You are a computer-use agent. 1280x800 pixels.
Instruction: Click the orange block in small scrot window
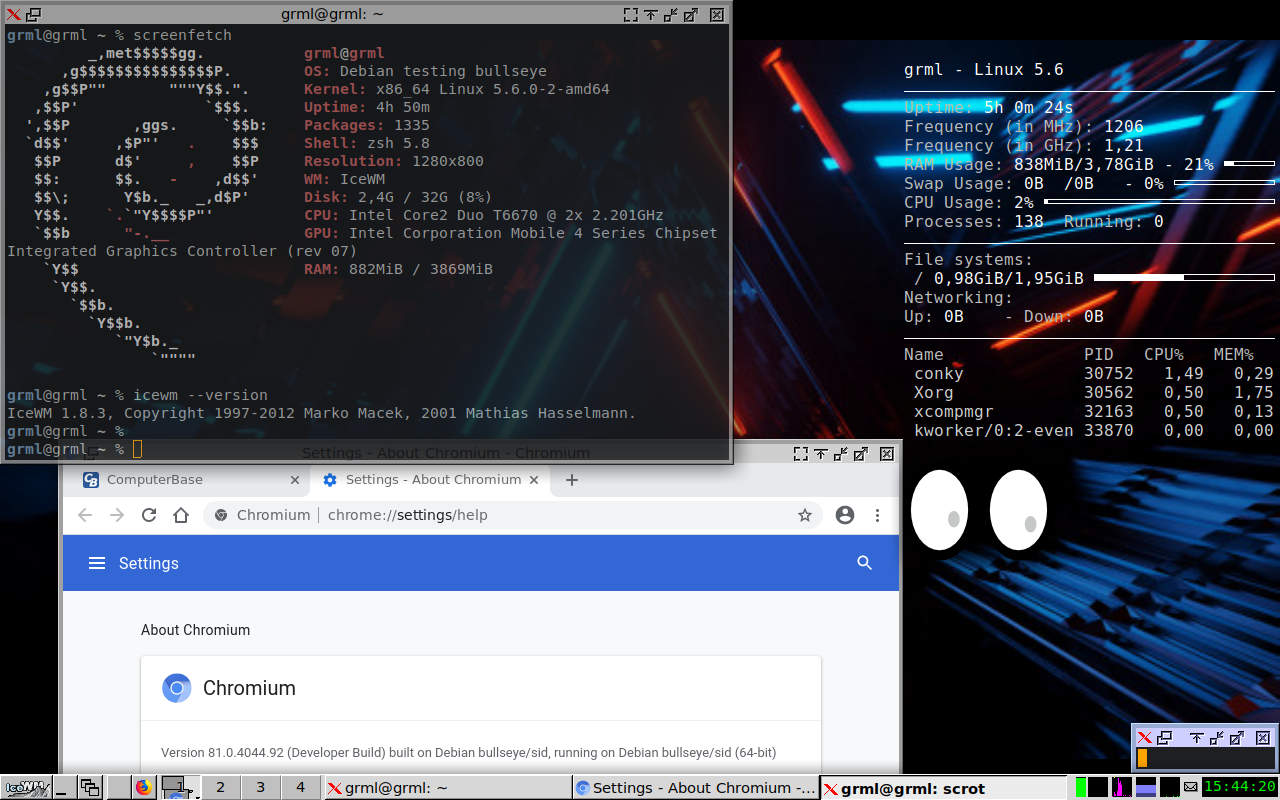pos(1142,759)
